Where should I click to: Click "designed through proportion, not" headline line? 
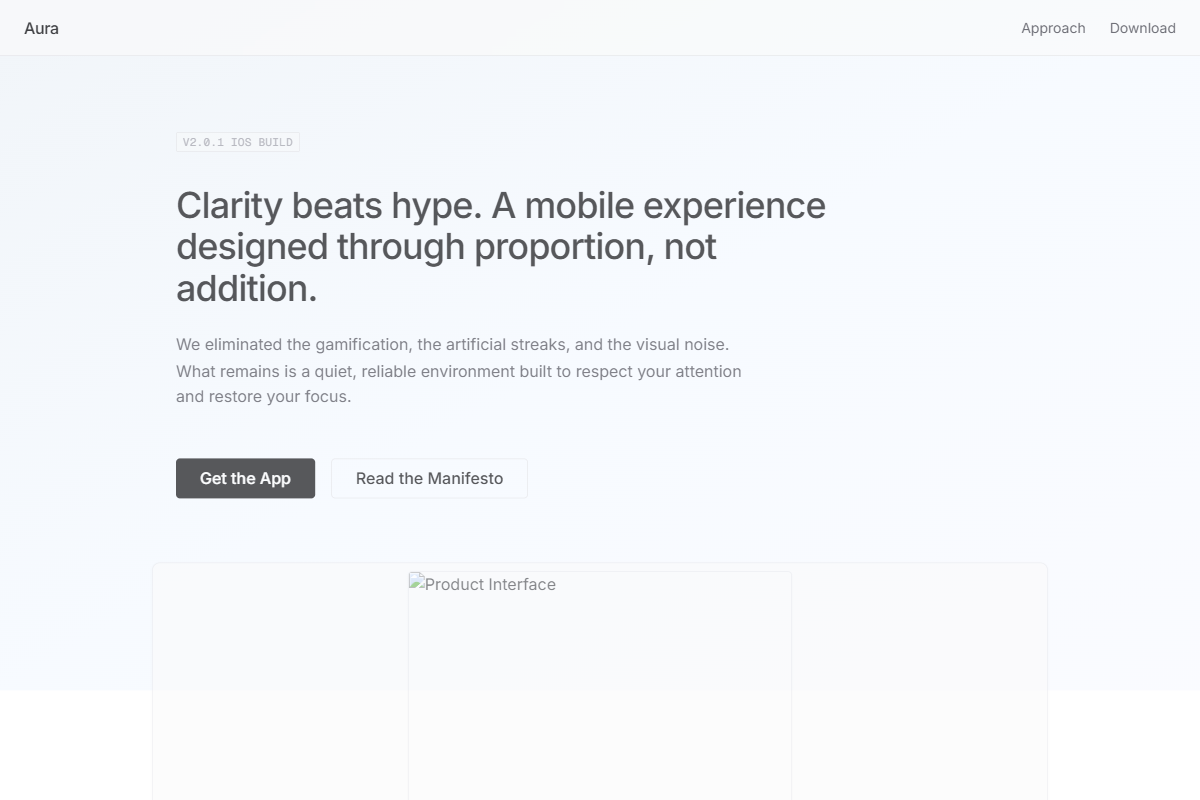point(446,247)
